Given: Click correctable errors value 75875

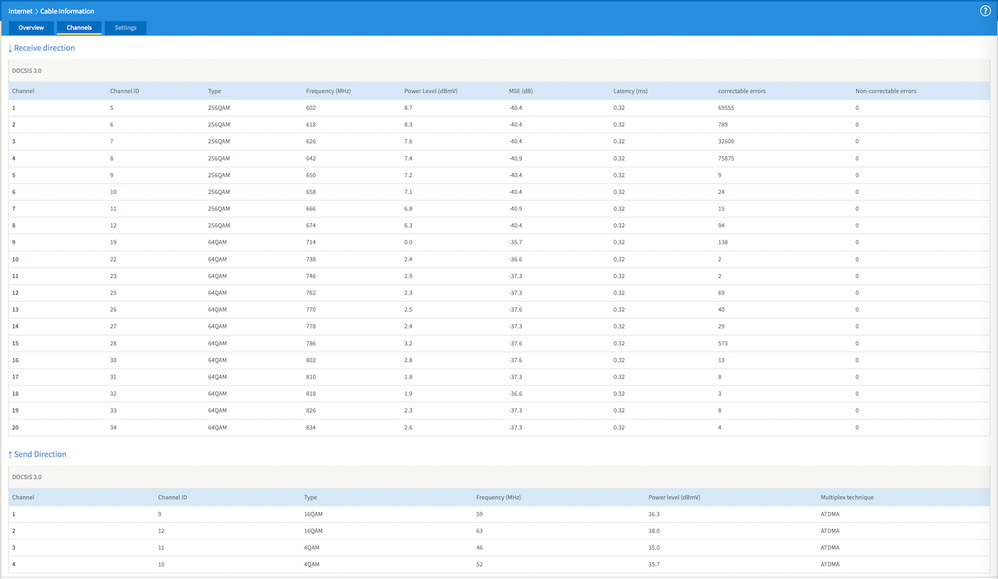Looking at the screenshot, I should [726, 158].
